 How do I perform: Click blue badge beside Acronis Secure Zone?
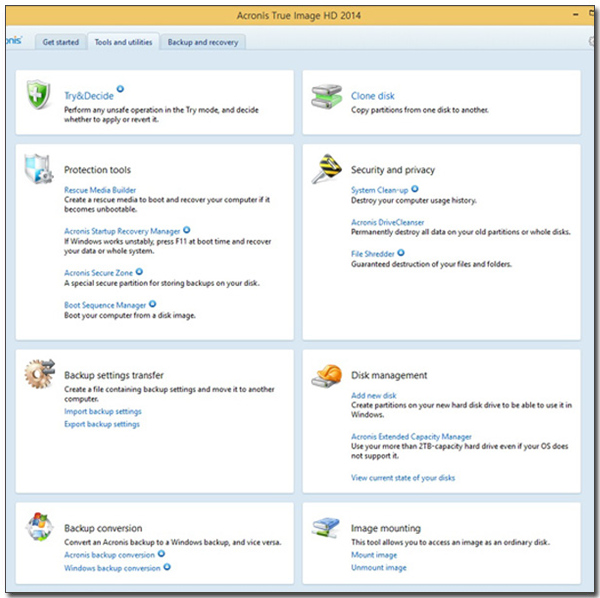tap(139, 272)
